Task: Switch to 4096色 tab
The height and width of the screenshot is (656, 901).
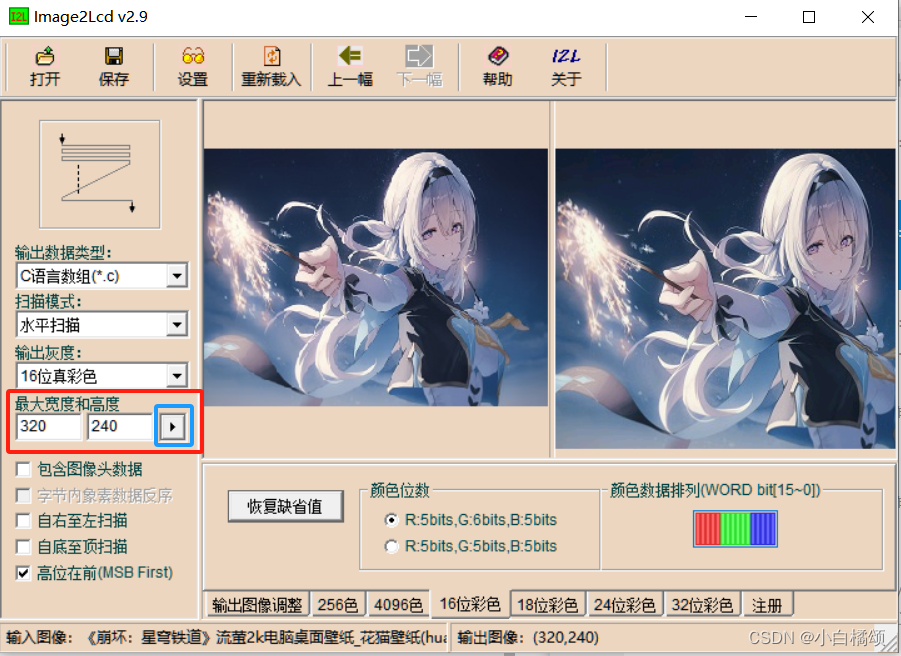Action: coord(398,605)
